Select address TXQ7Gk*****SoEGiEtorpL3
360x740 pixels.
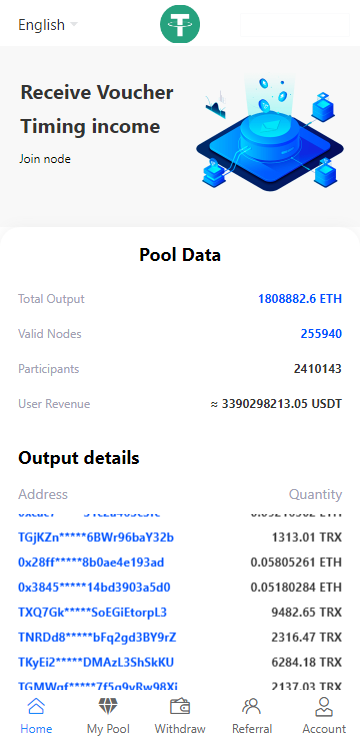coord(92,612)
